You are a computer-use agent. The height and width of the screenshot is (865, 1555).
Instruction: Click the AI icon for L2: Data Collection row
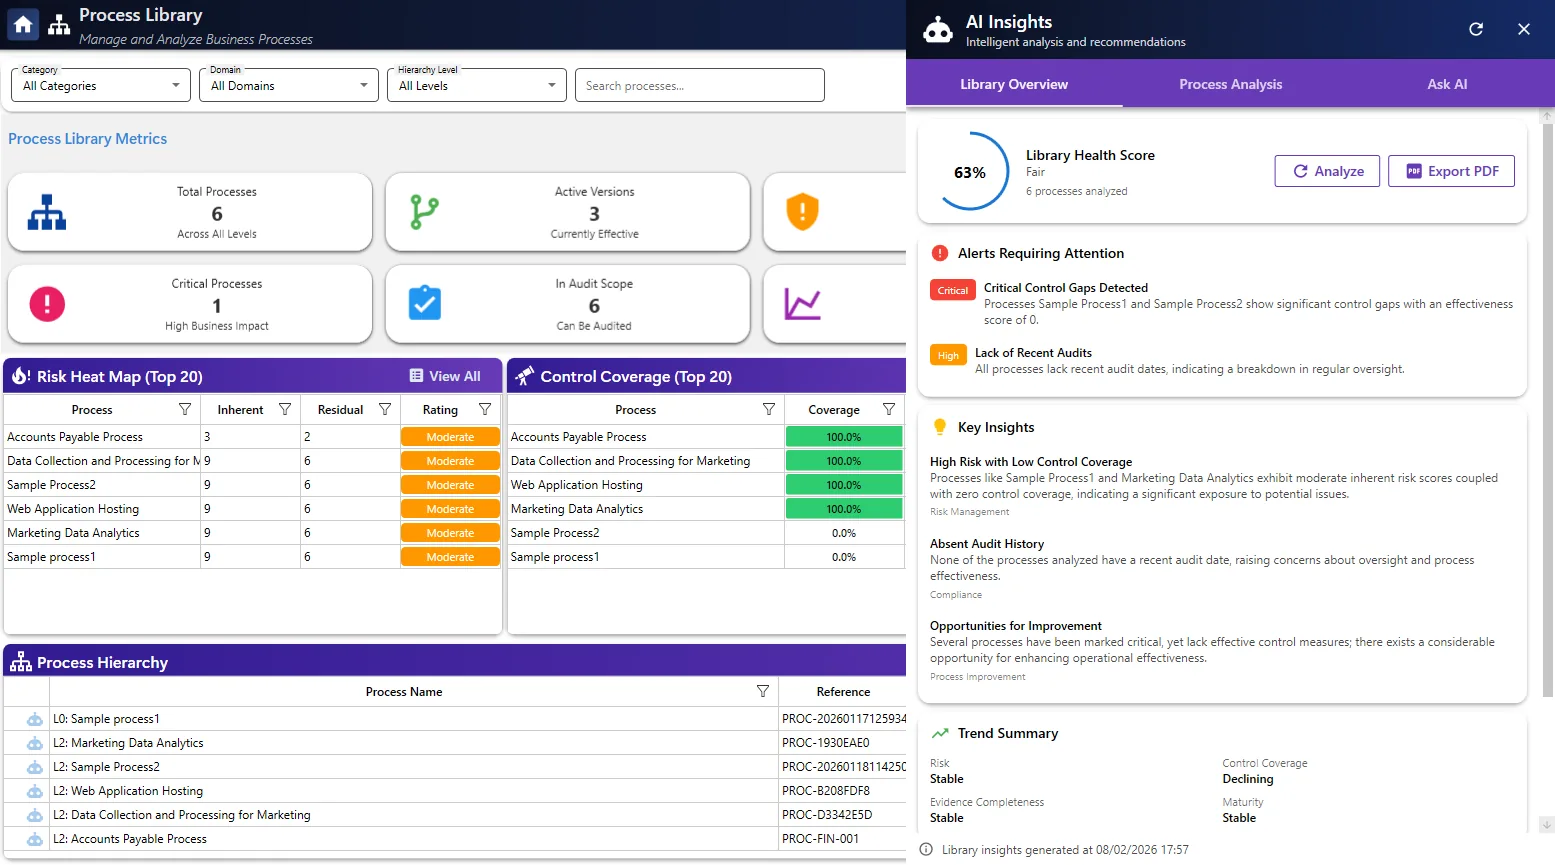pos(35,815)
